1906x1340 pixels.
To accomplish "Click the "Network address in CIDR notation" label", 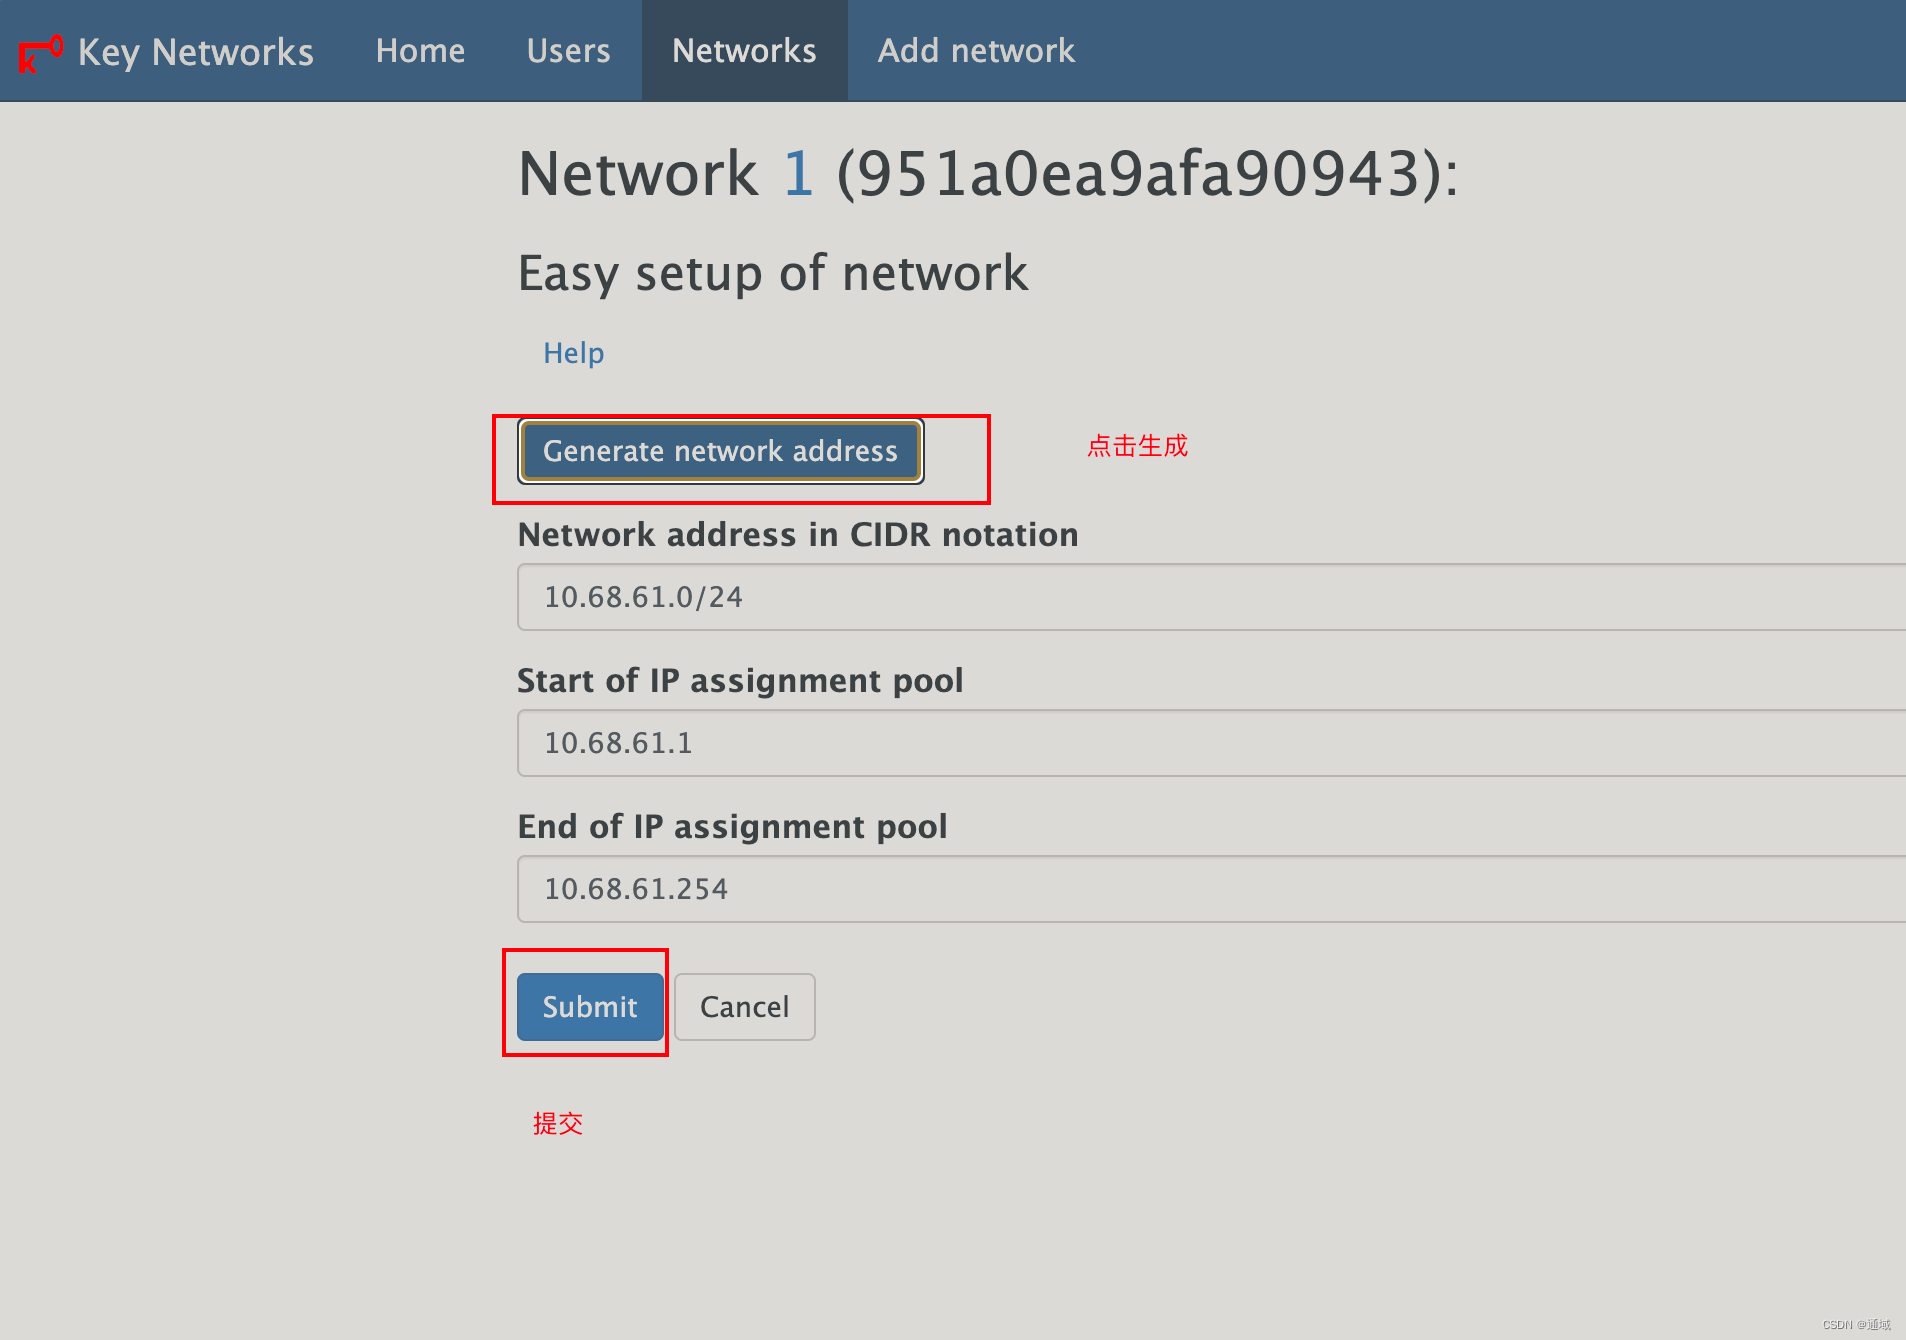I will pos(798,535).
